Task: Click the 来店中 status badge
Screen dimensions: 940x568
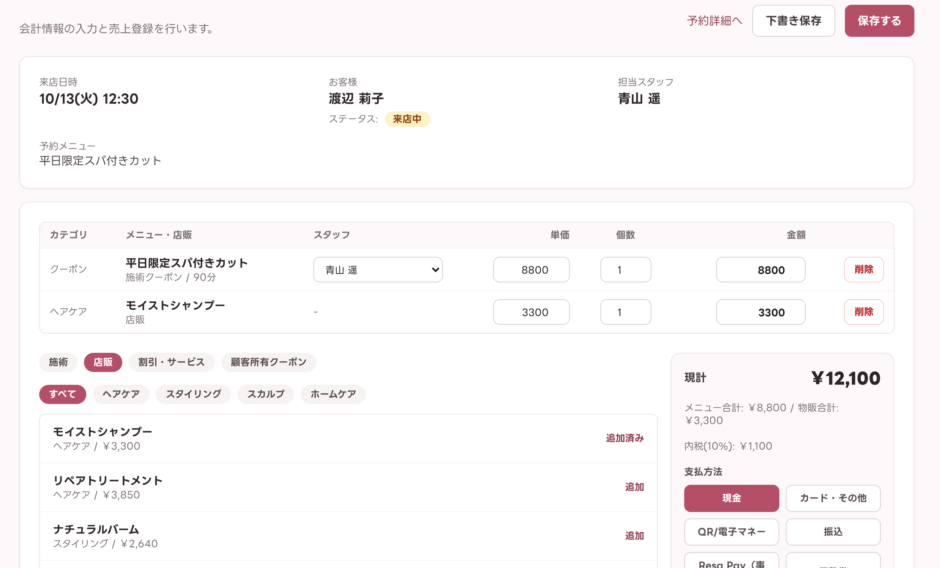Action: pyautogui.click(x=407, y=119)
